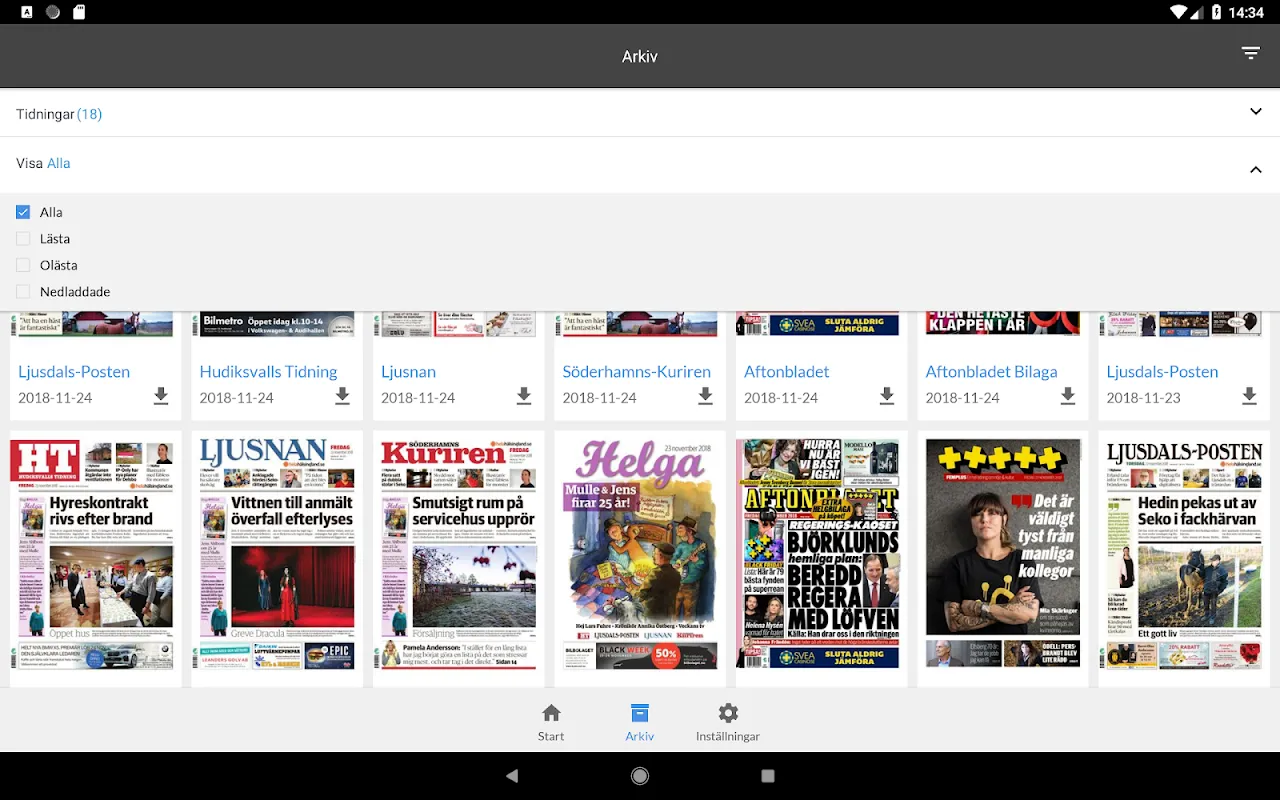The width and height of the screenshot is (1280, 800).
Task: Enable the Lästa filter checkbox
Action: (x=23, y=239)
